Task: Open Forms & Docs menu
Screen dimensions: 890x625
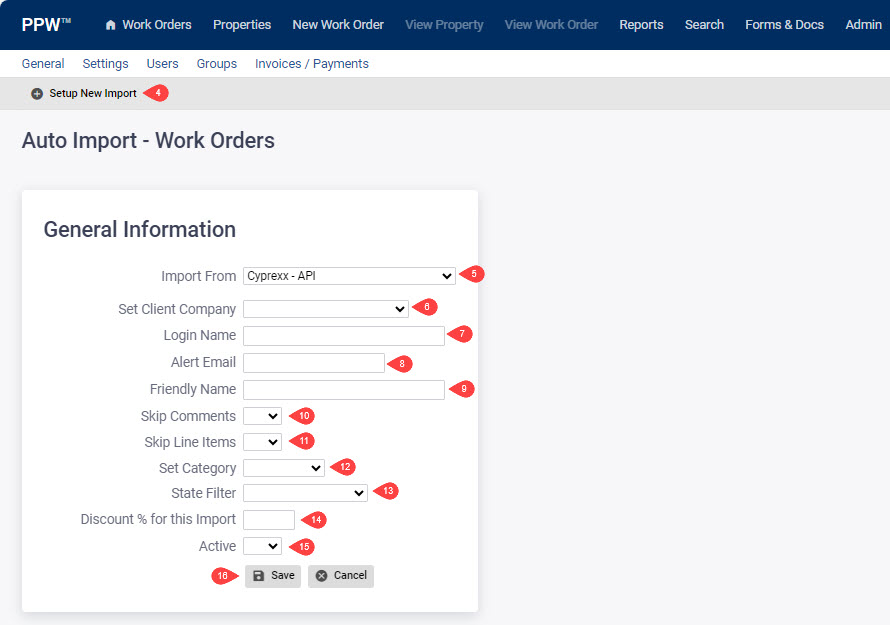Action: coord(784,25)
